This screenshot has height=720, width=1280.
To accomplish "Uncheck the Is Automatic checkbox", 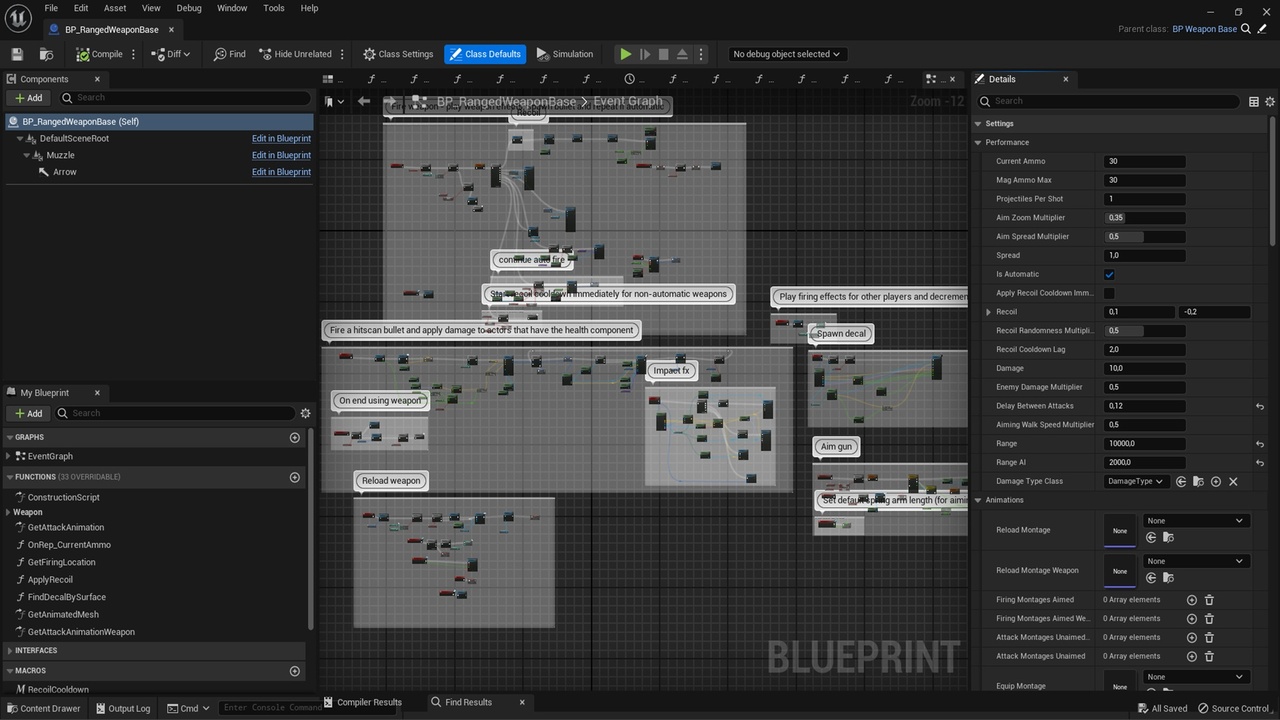I will pos(1109,274).
